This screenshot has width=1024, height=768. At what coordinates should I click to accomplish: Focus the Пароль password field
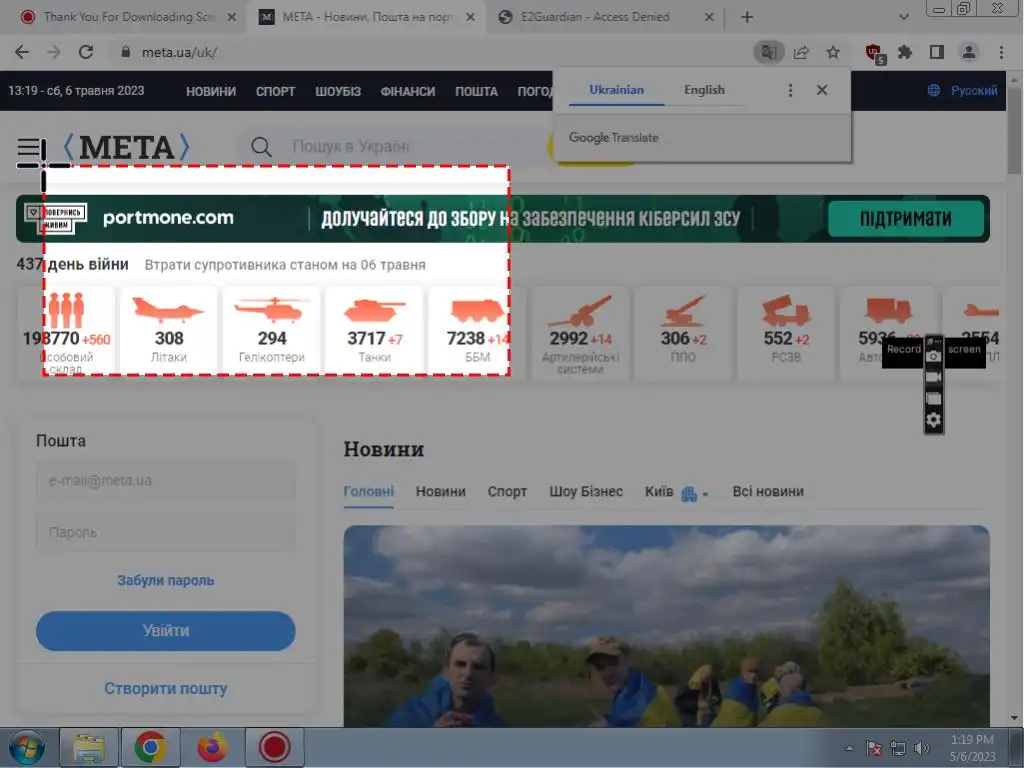[166, 533]
